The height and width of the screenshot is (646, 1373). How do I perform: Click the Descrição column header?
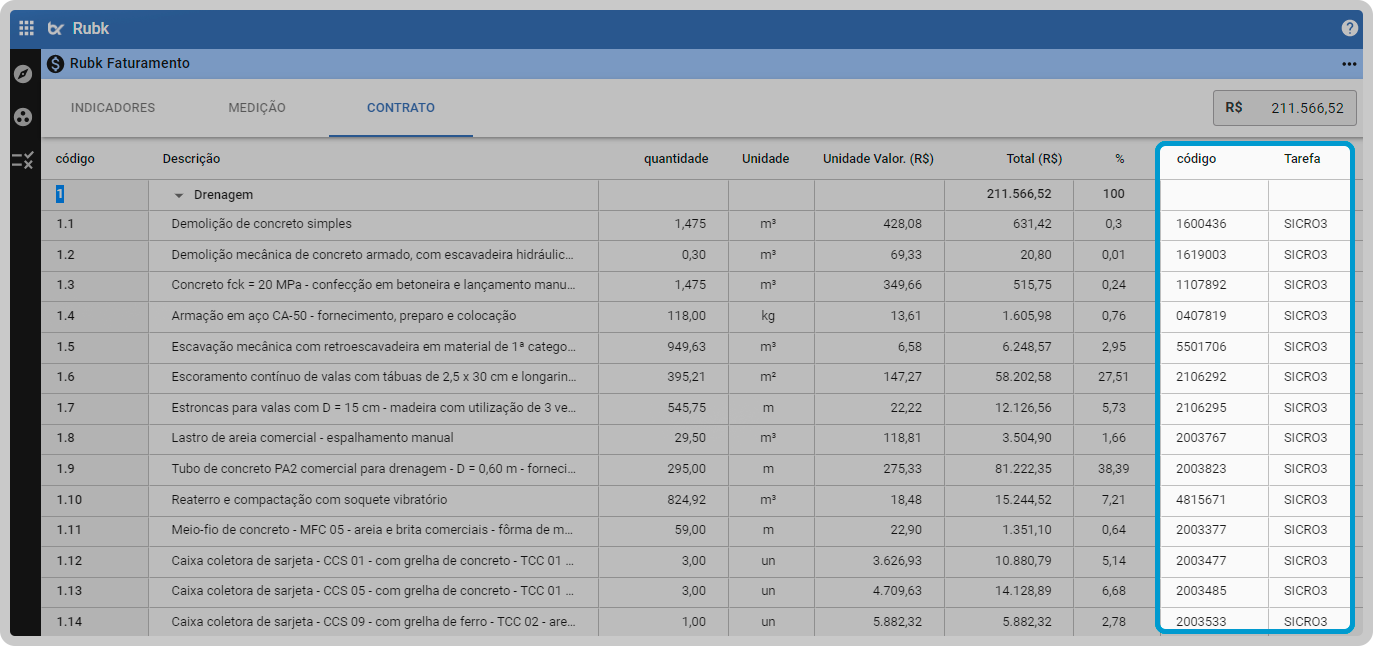click(x=191, y=159)
